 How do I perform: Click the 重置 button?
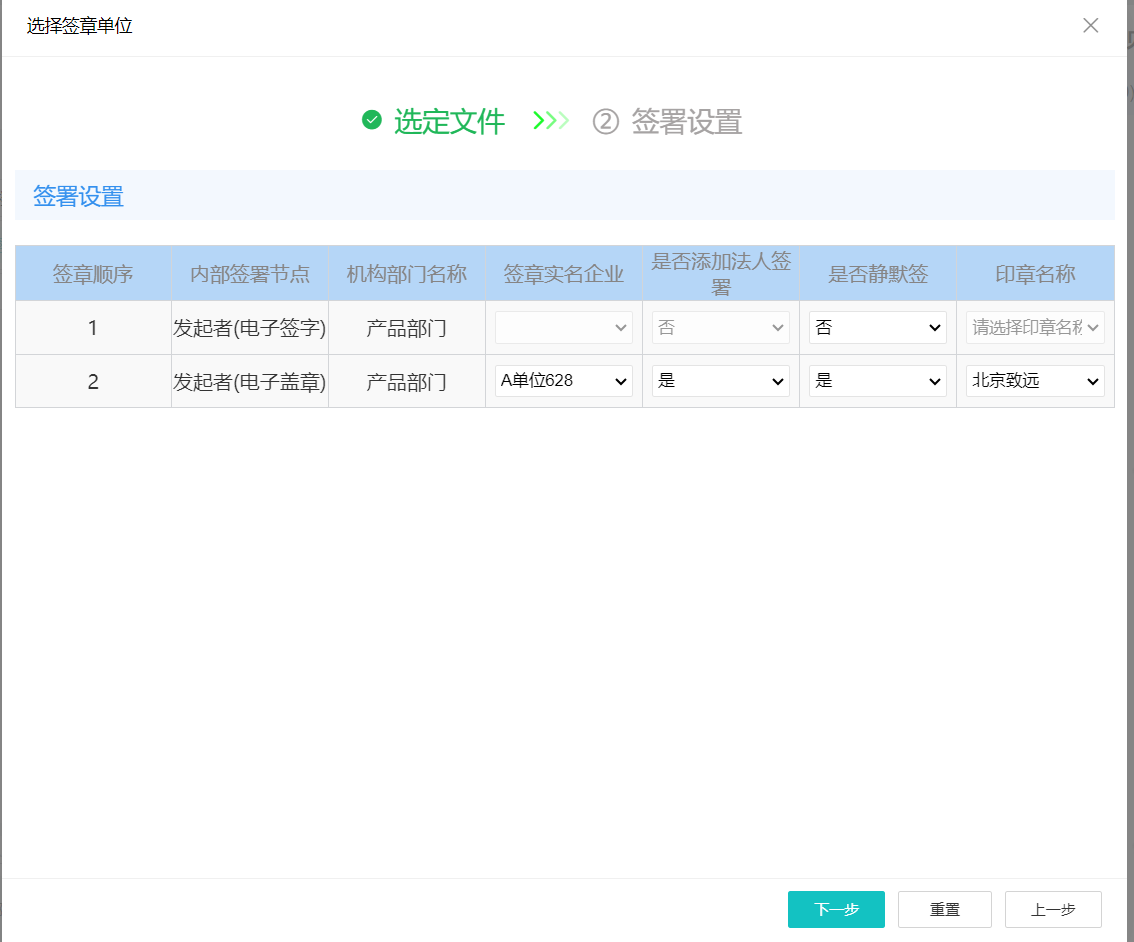(x=944, y=909)
